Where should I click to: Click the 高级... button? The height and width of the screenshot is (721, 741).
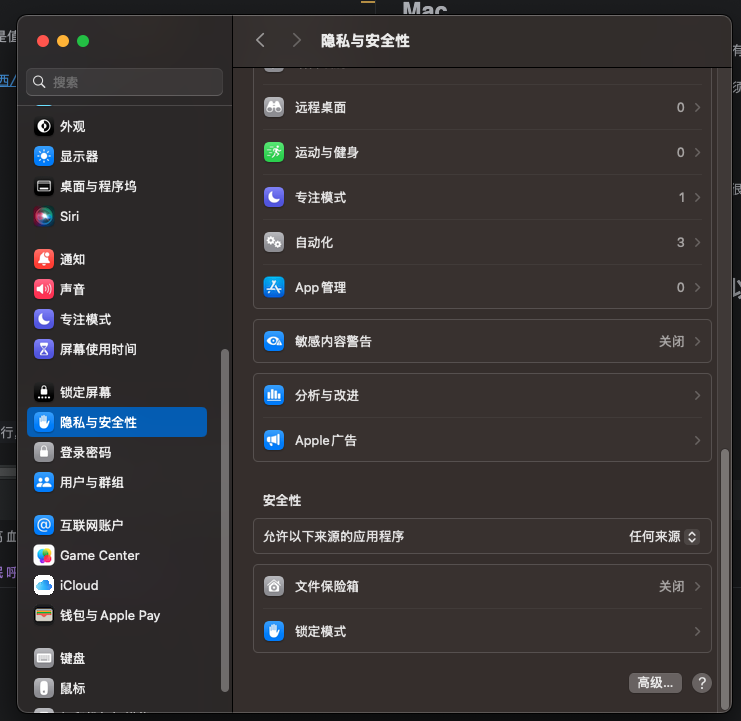655,682
